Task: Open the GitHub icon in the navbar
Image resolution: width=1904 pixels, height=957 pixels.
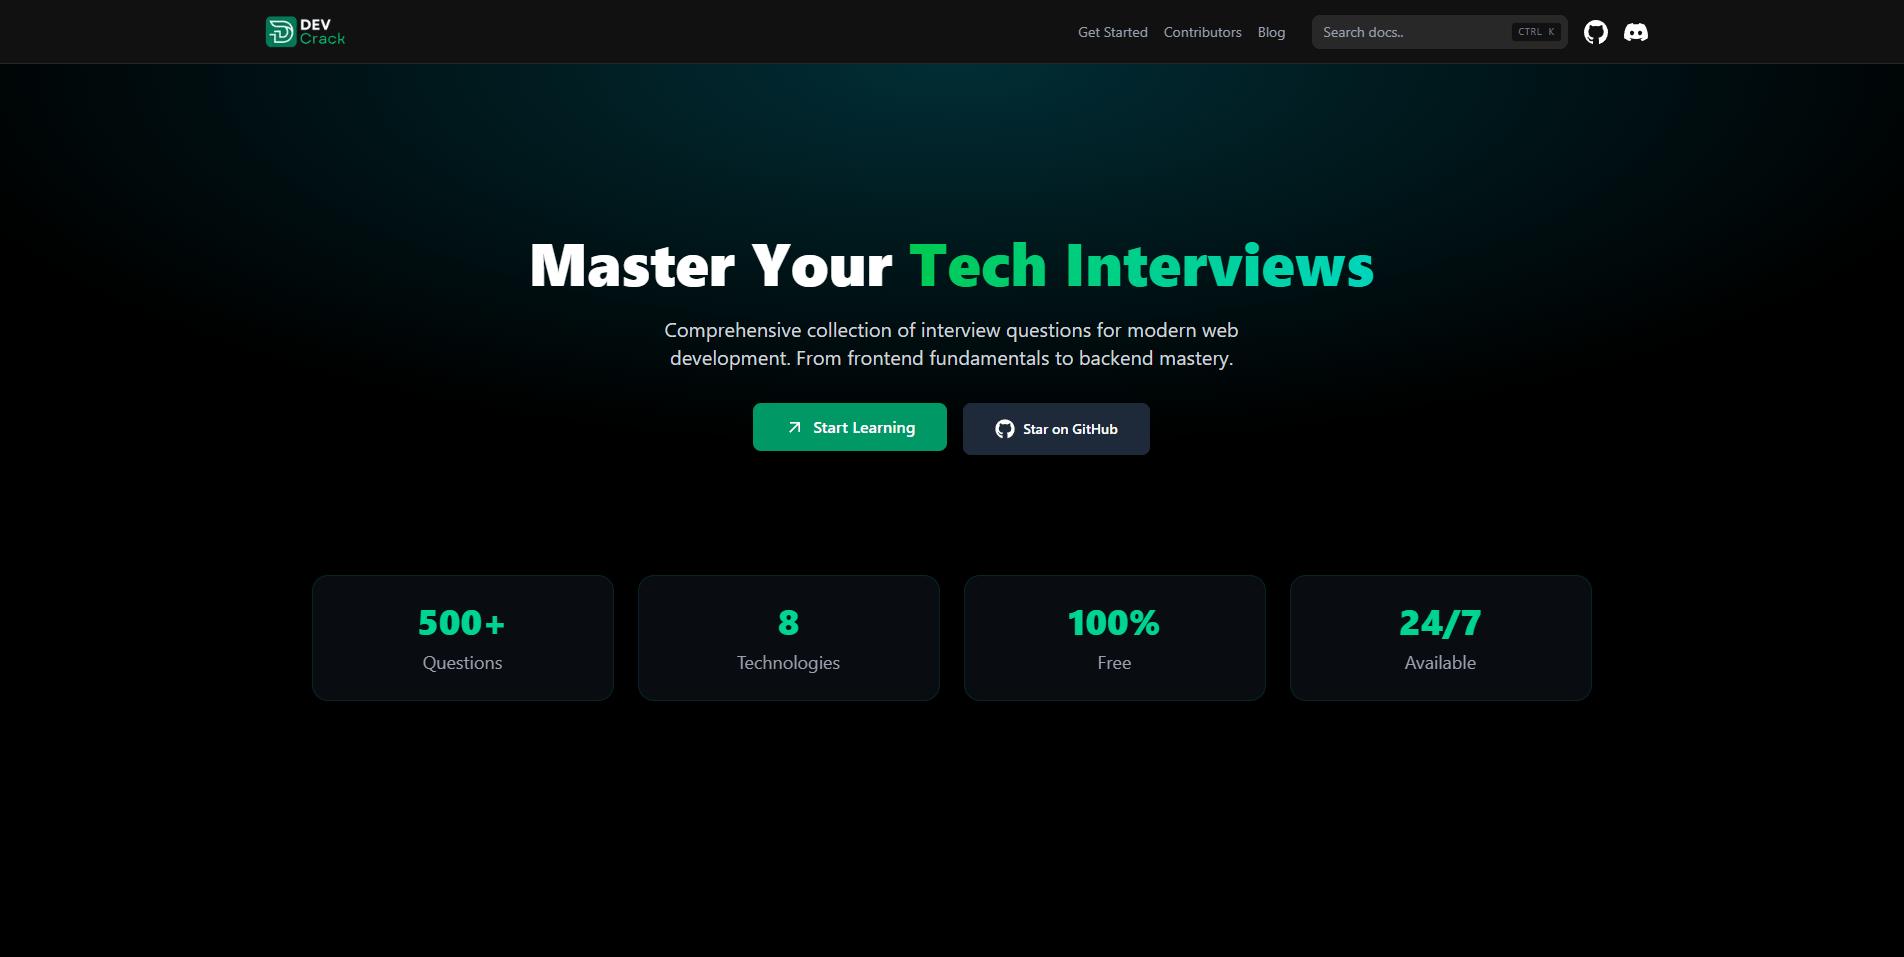Action: pos(1596,32)
